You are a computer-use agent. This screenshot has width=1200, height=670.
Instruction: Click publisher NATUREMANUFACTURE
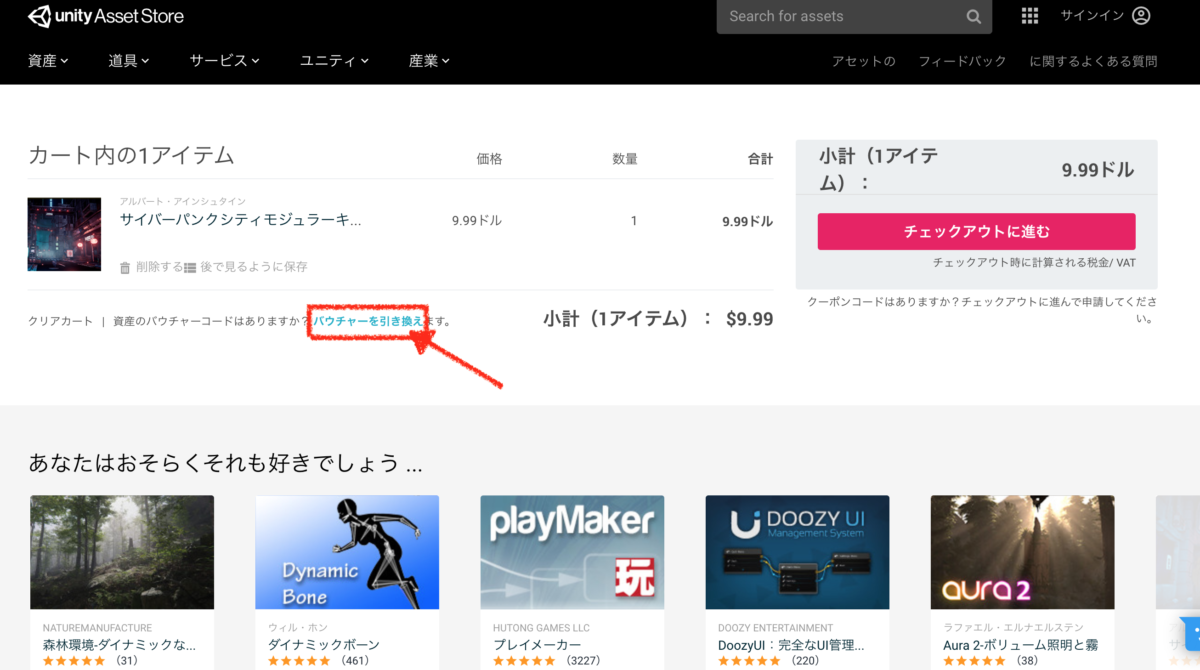[97, 629]
